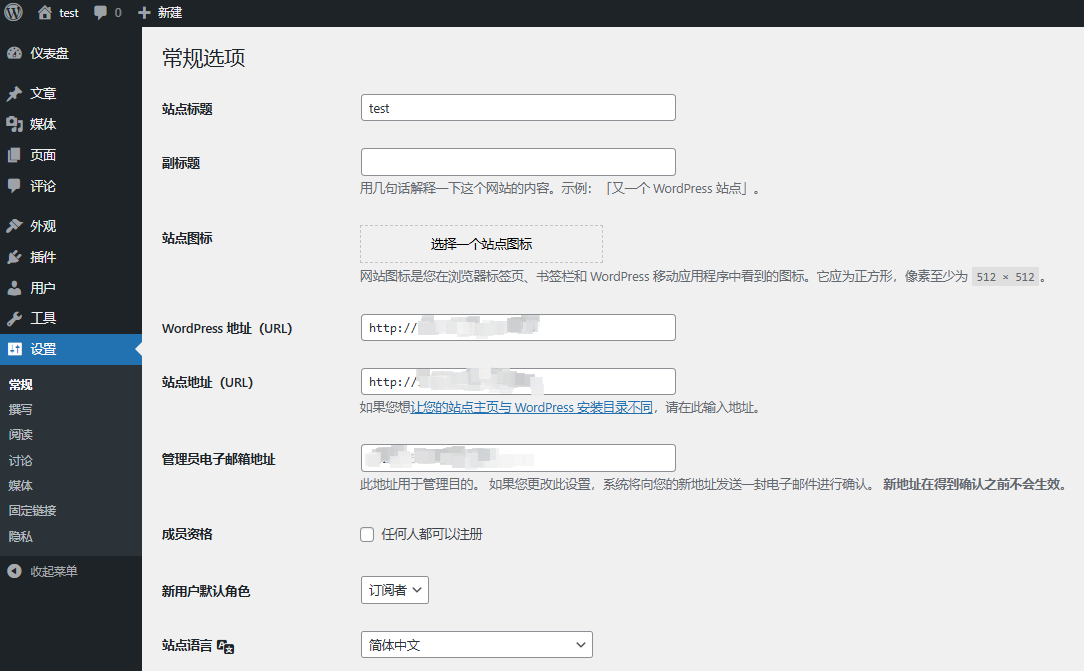Click the 用户 person icon

pos(15,287)
